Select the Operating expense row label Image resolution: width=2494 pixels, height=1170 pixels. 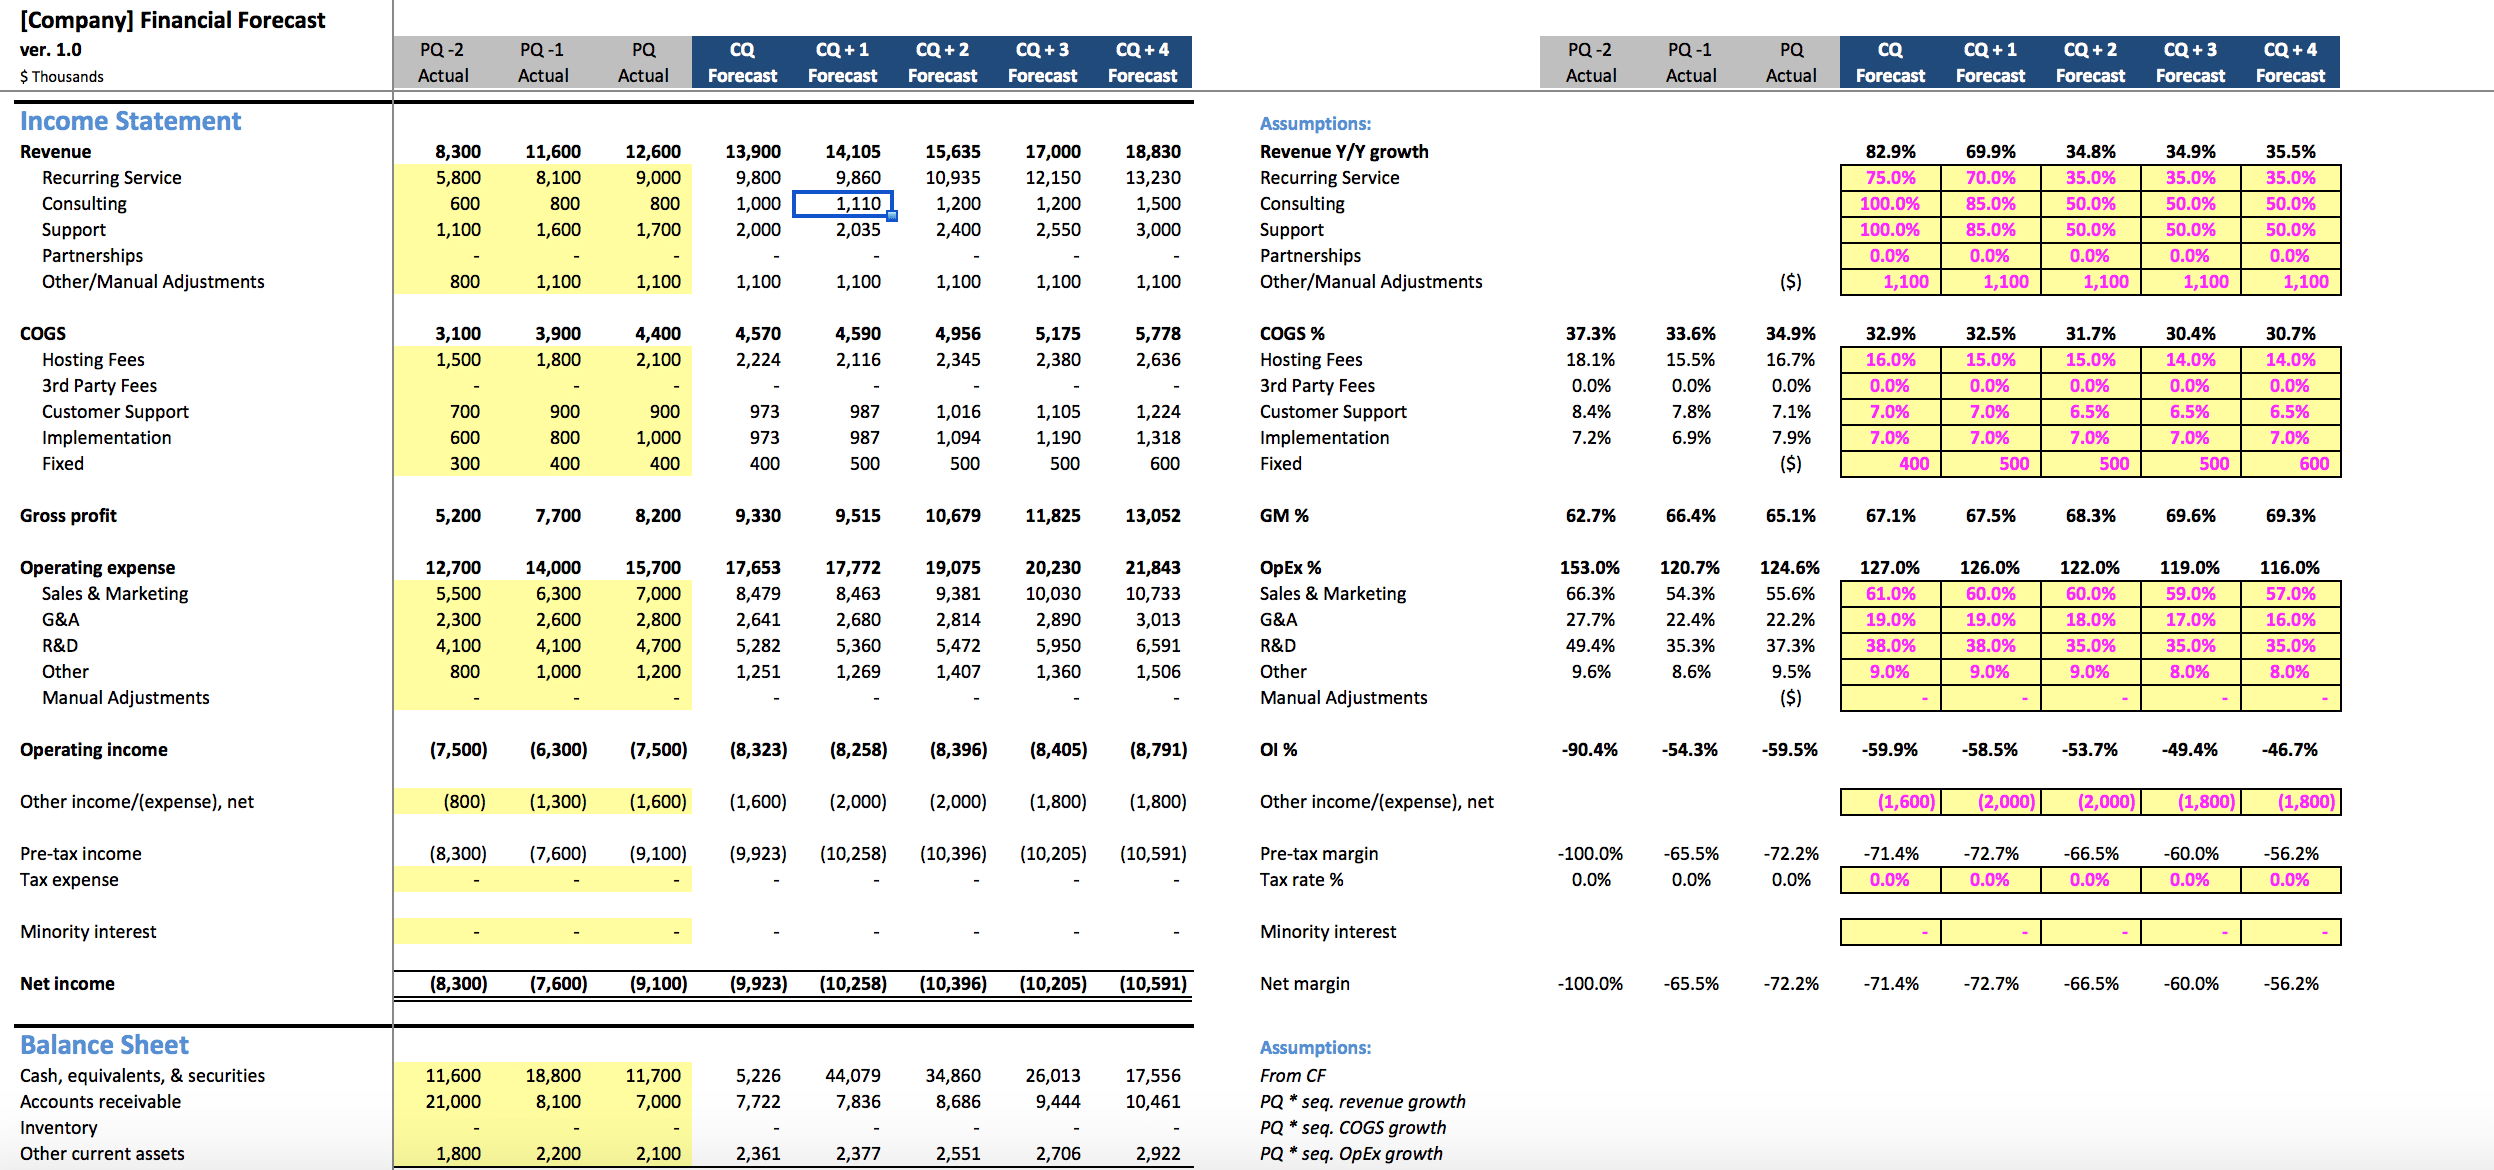97,568
